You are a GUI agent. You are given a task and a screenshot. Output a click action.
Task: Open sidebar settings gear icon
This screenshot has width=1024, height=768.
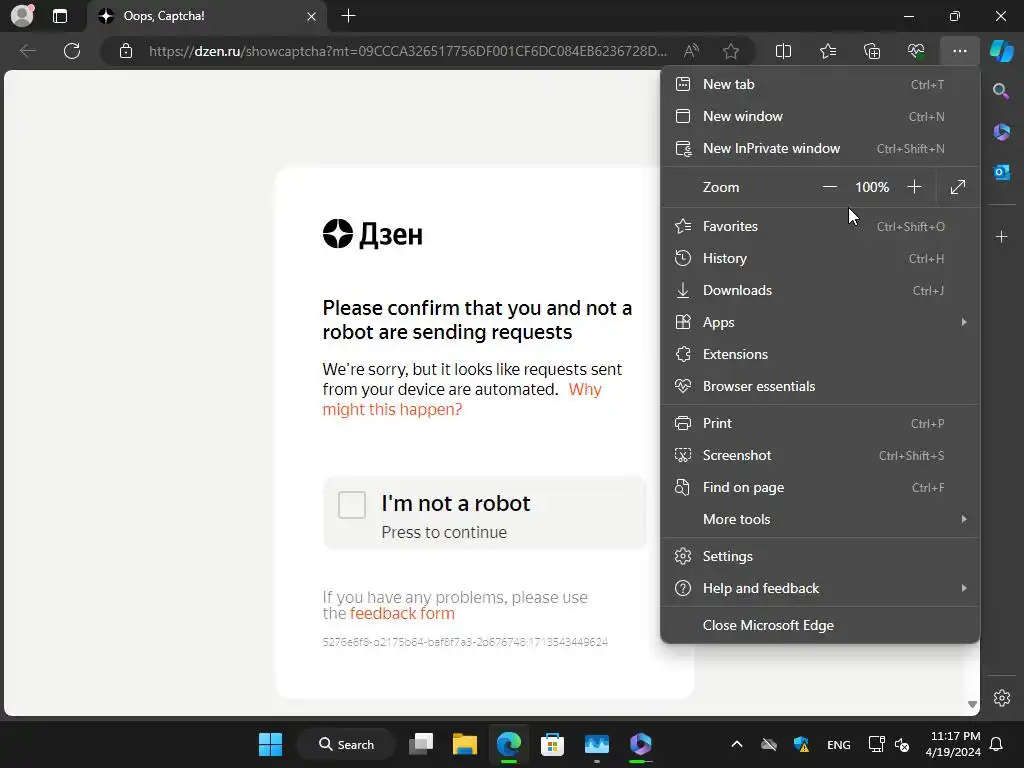(1001, 697)
